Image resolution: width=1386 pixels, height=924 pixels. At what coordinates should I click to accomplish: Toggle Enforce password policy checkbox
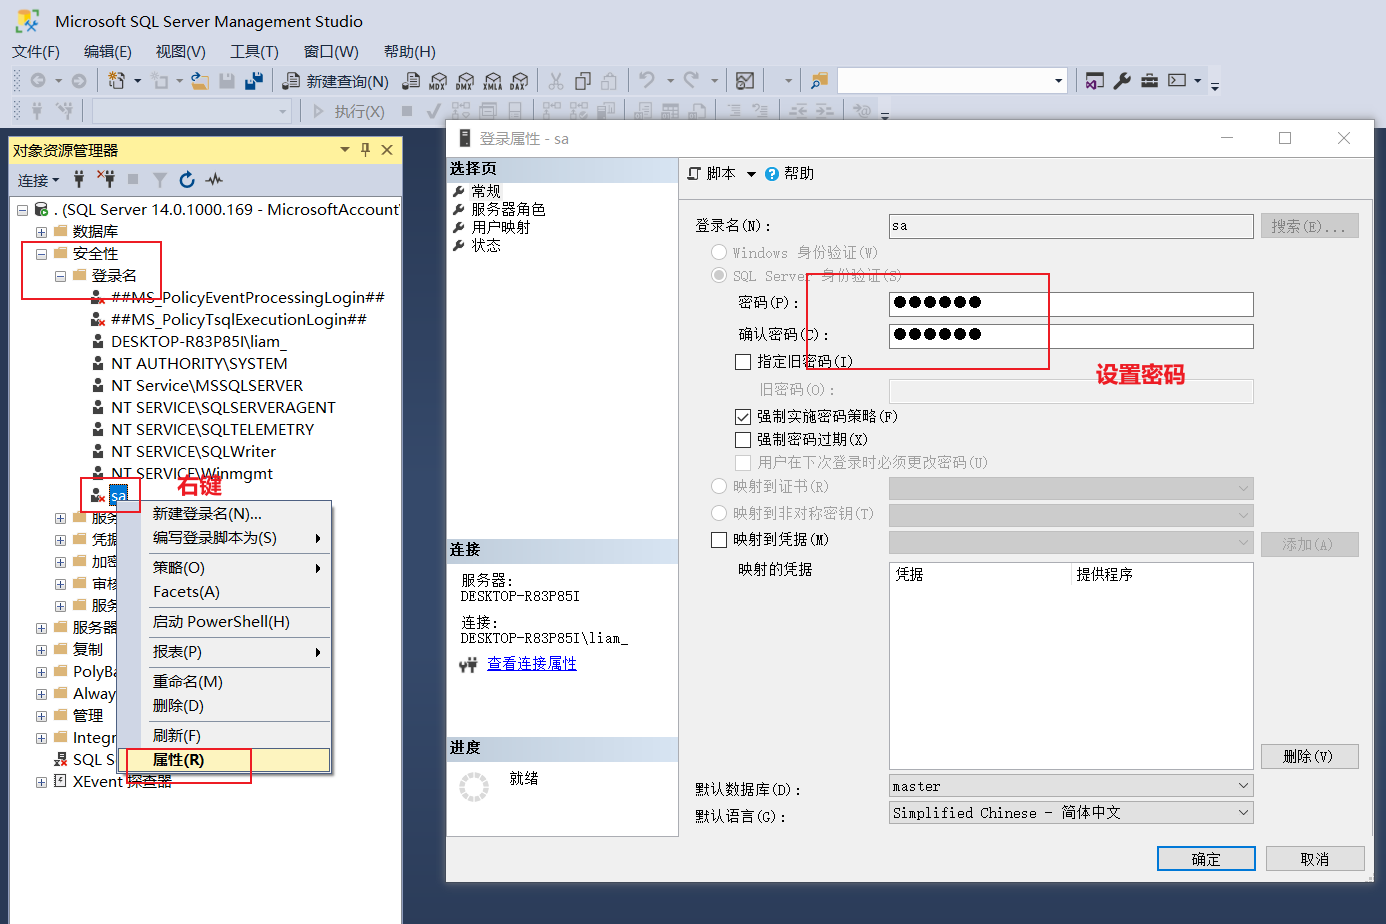[743, 417]
